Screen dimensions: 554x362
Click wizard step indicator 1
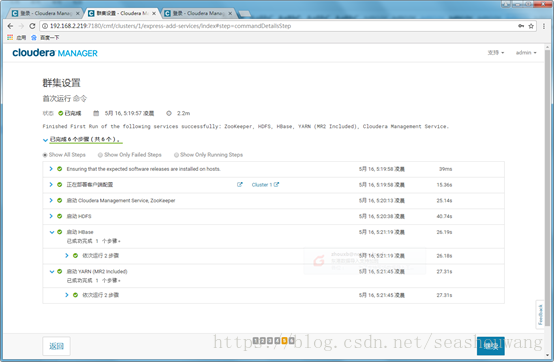pos(255,341)
